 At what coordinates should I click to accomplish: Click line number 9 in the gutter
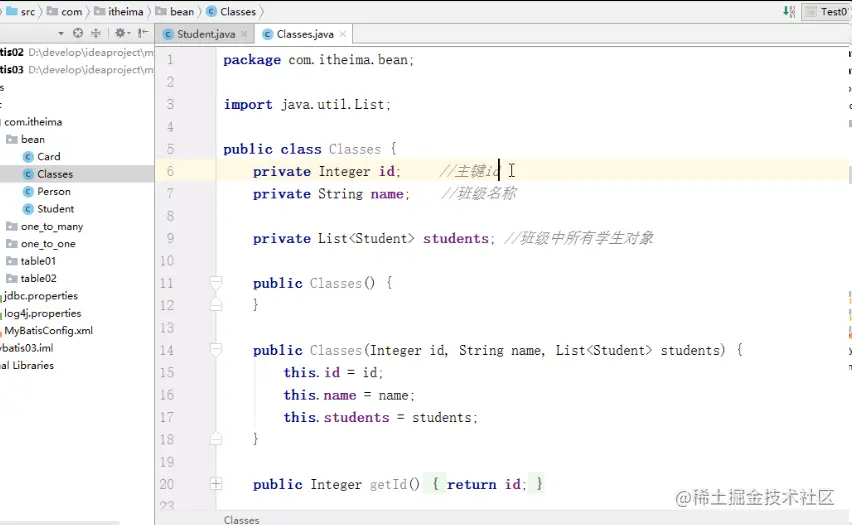[x=170, y=238]
